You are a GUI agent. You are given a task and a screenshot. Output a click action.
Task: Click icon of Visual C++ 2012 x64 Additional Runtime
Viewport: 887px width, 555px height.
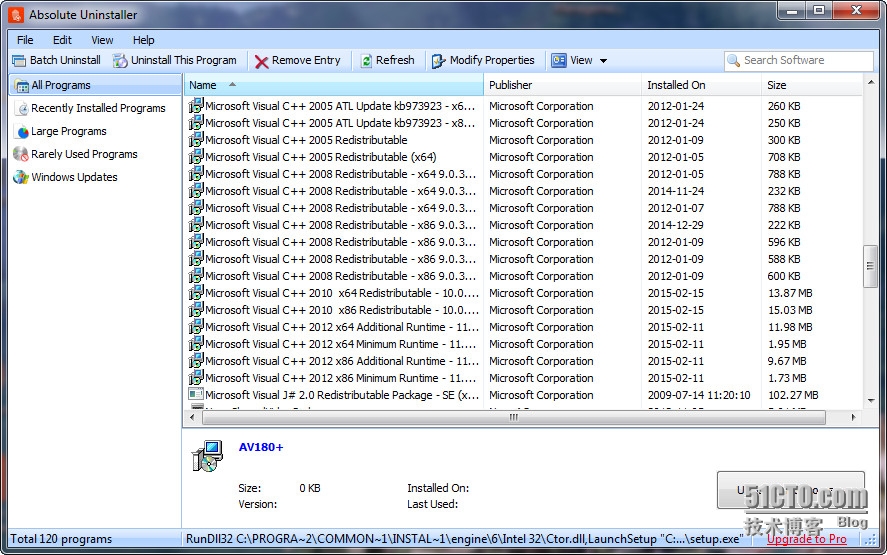[196, 326]
